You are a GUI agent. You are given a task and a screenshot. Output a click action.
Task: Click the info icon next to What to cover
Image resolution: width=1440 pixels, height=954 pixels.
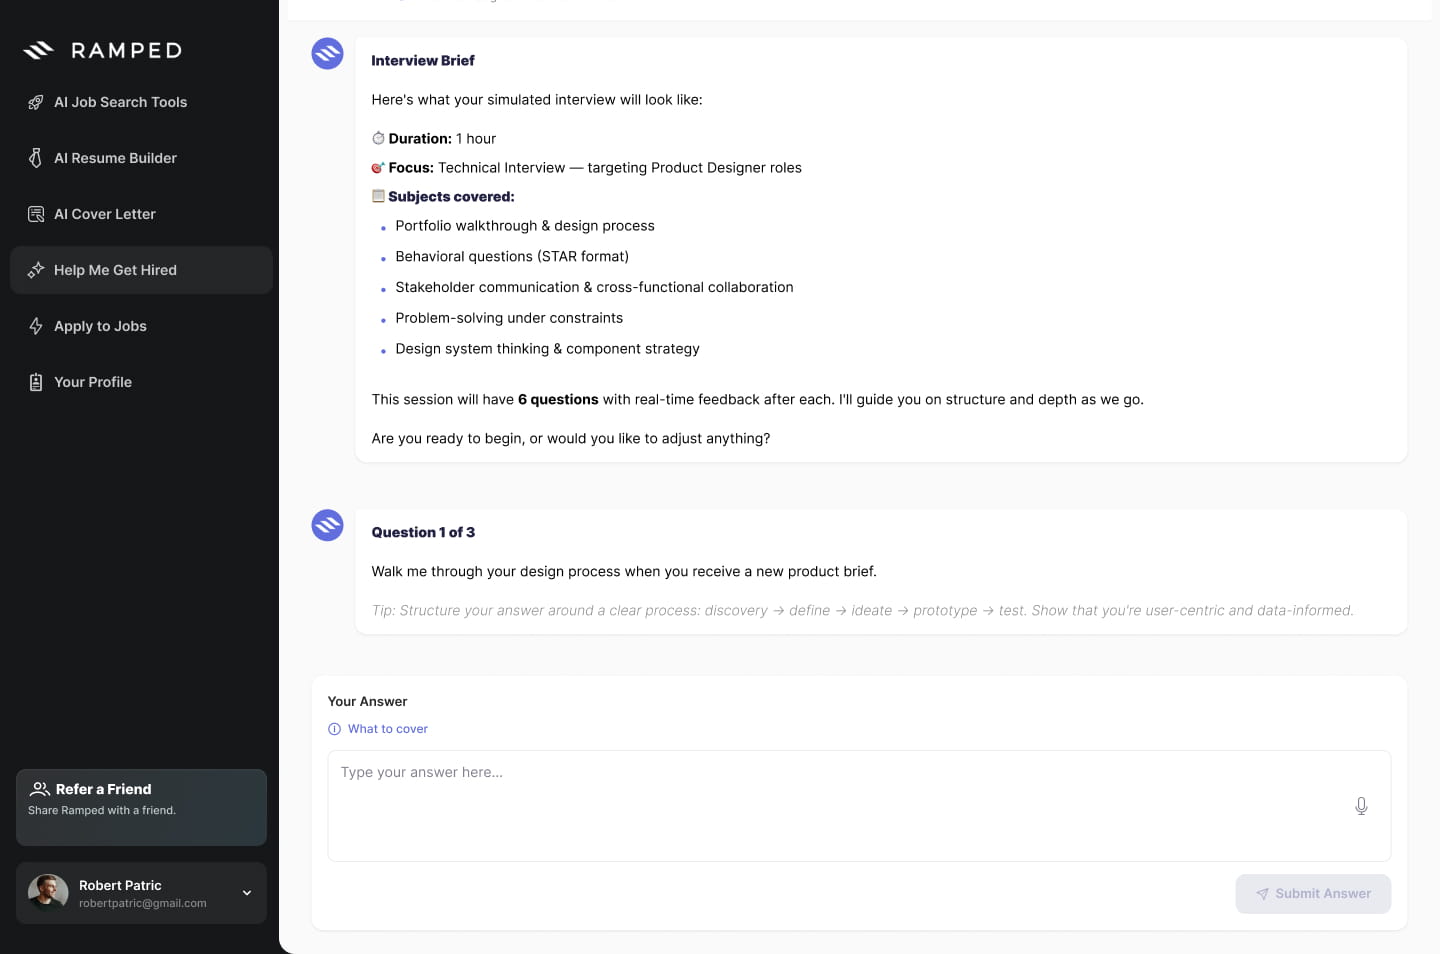click(x=335, y=729)
